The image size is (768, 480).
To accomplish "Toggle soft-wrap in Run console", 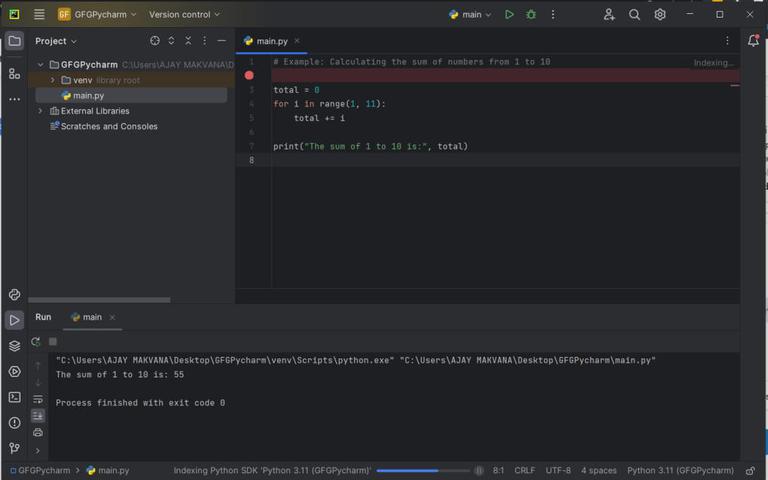I will (x=38, y=399).
